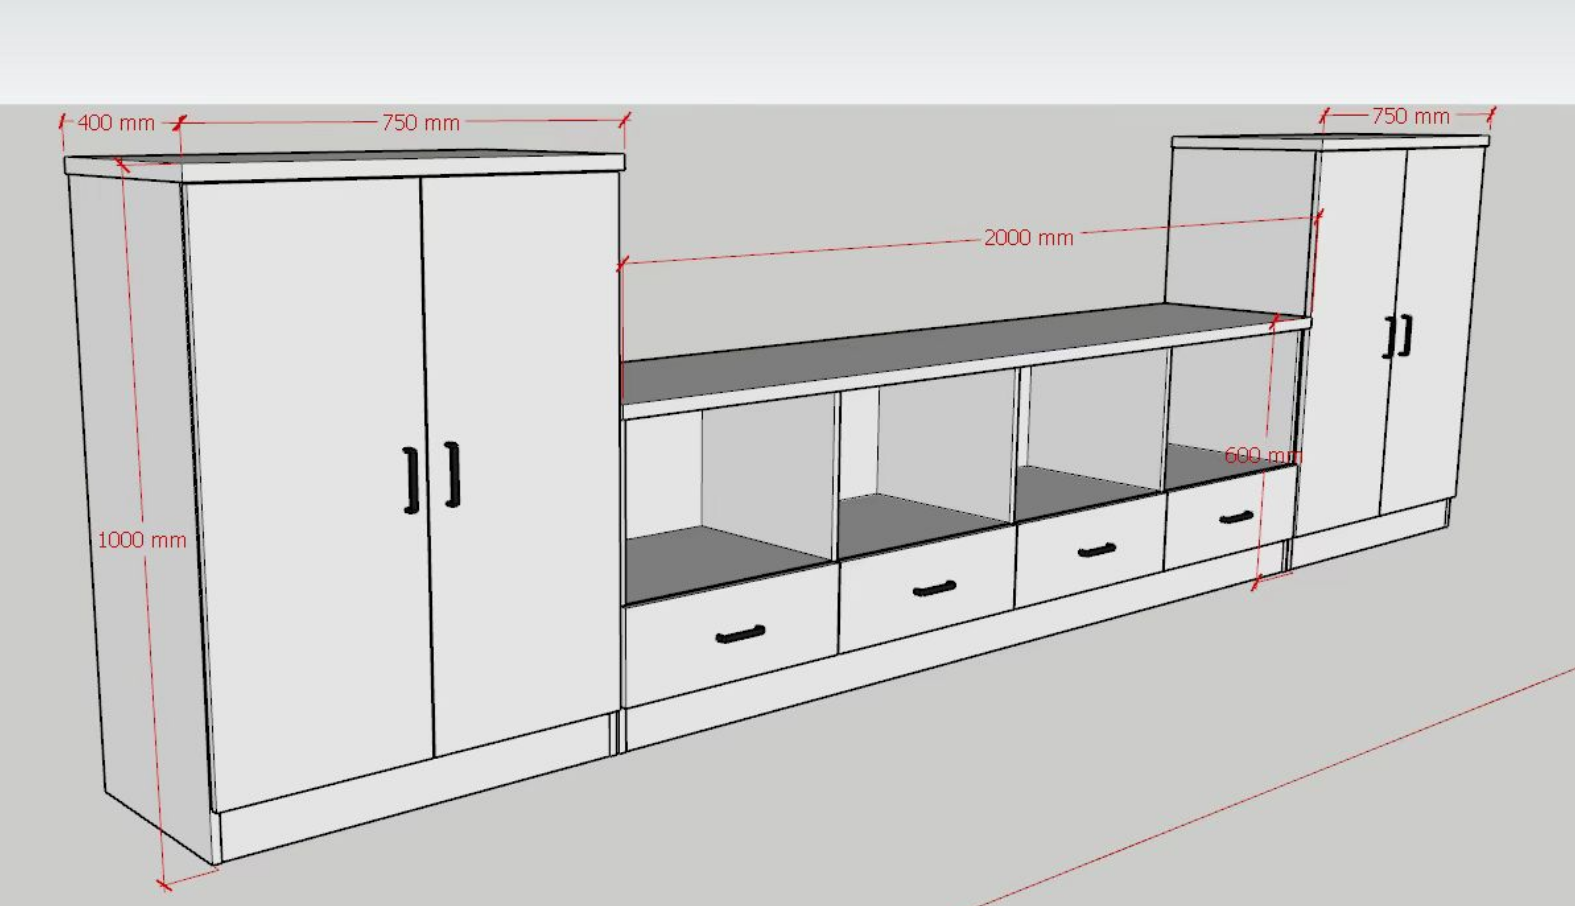Viewport: 1575px width, 906px height.
Task: Pick the right handle on the left cabinet
Action: point(453,474)
